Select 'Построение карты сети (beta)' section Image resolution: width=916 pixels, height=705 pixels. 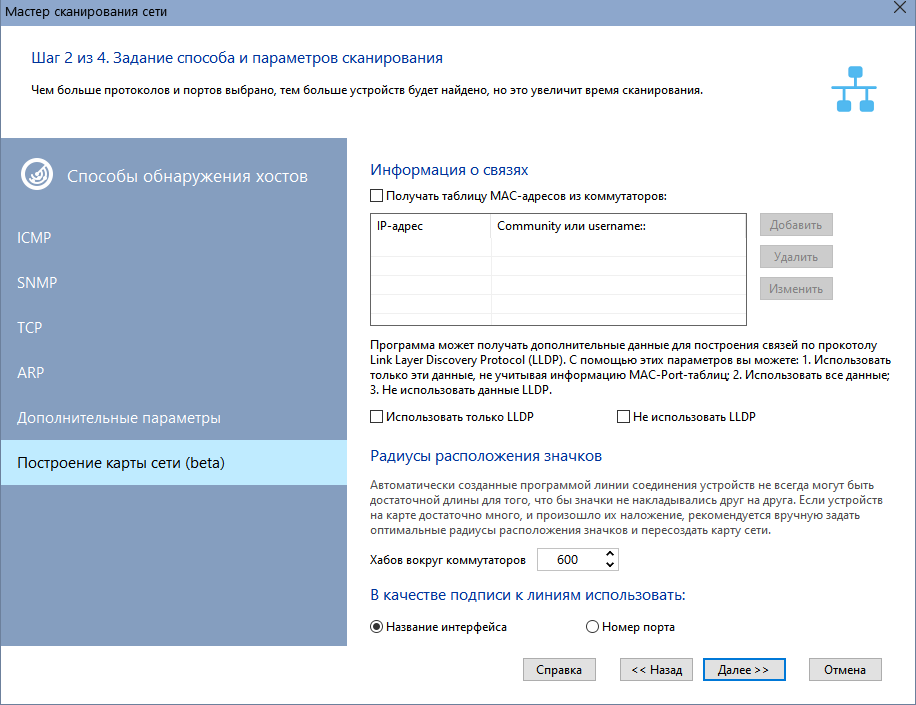click(174, 463)
